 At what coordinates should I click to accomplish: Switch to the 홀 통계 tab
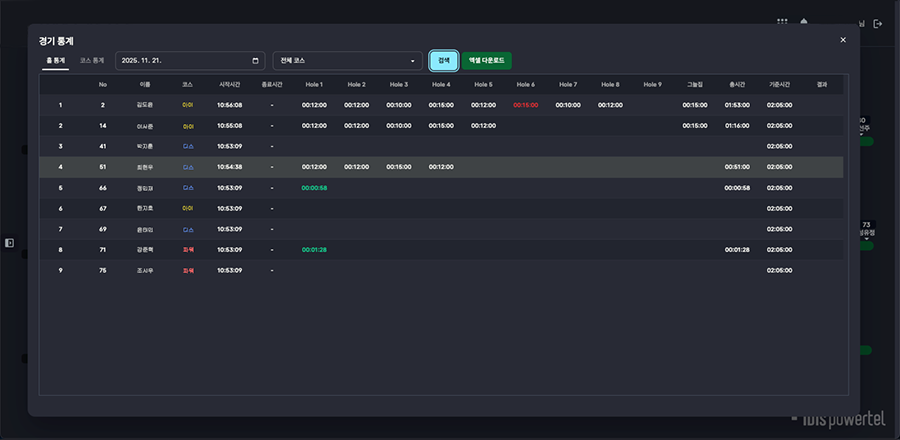[x=56, y=61]
